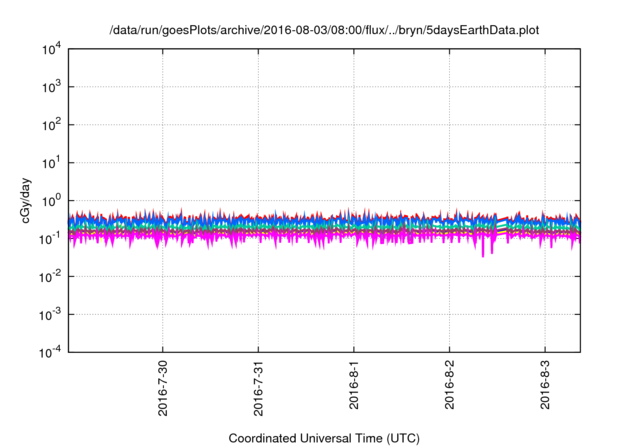Click the 10^-4 y-axis tick label

tap(50, 352)
